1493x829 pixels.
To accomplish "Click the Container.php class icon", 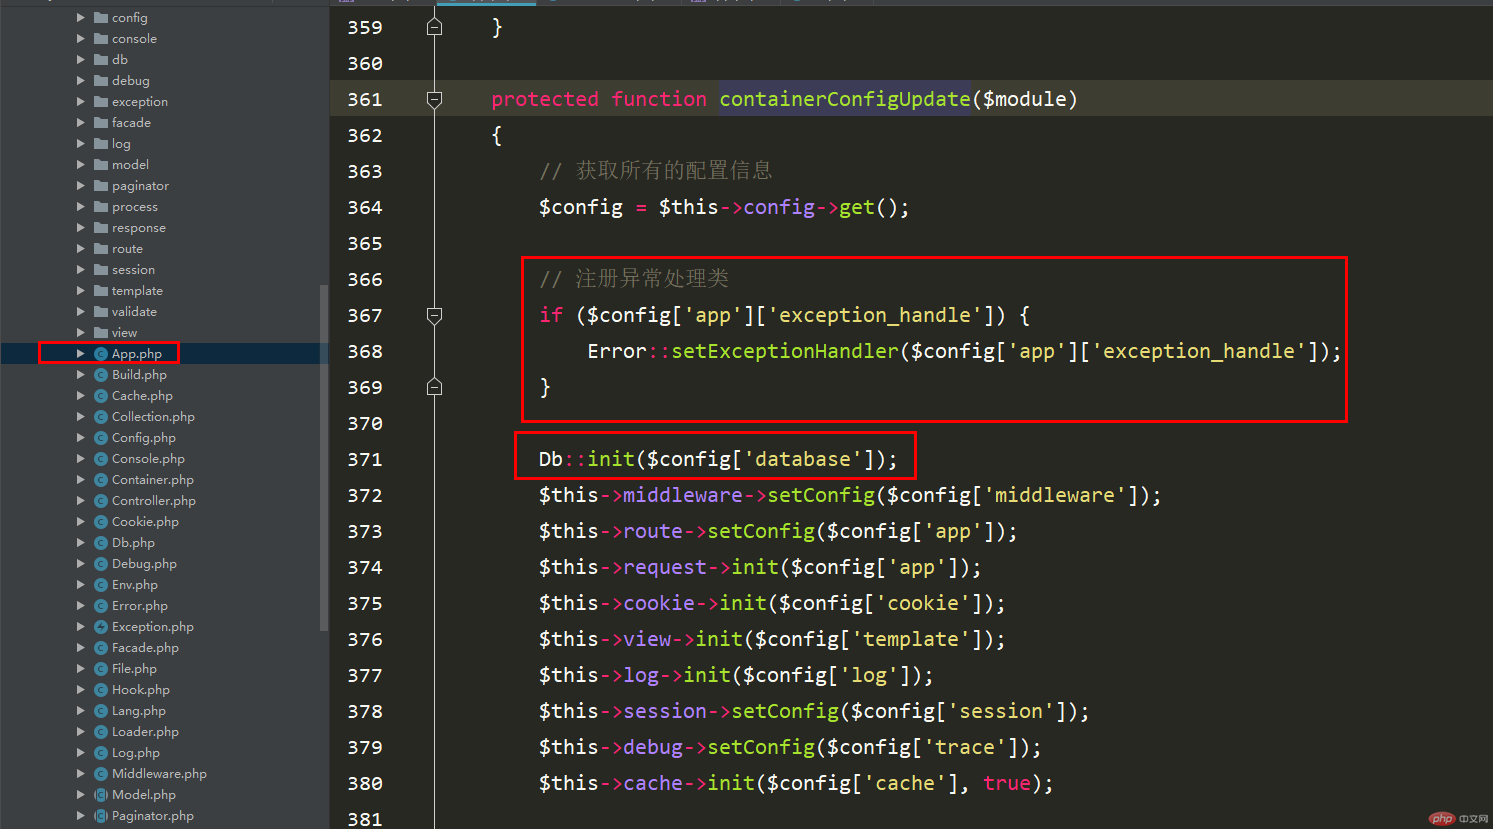I will point(101,479).
